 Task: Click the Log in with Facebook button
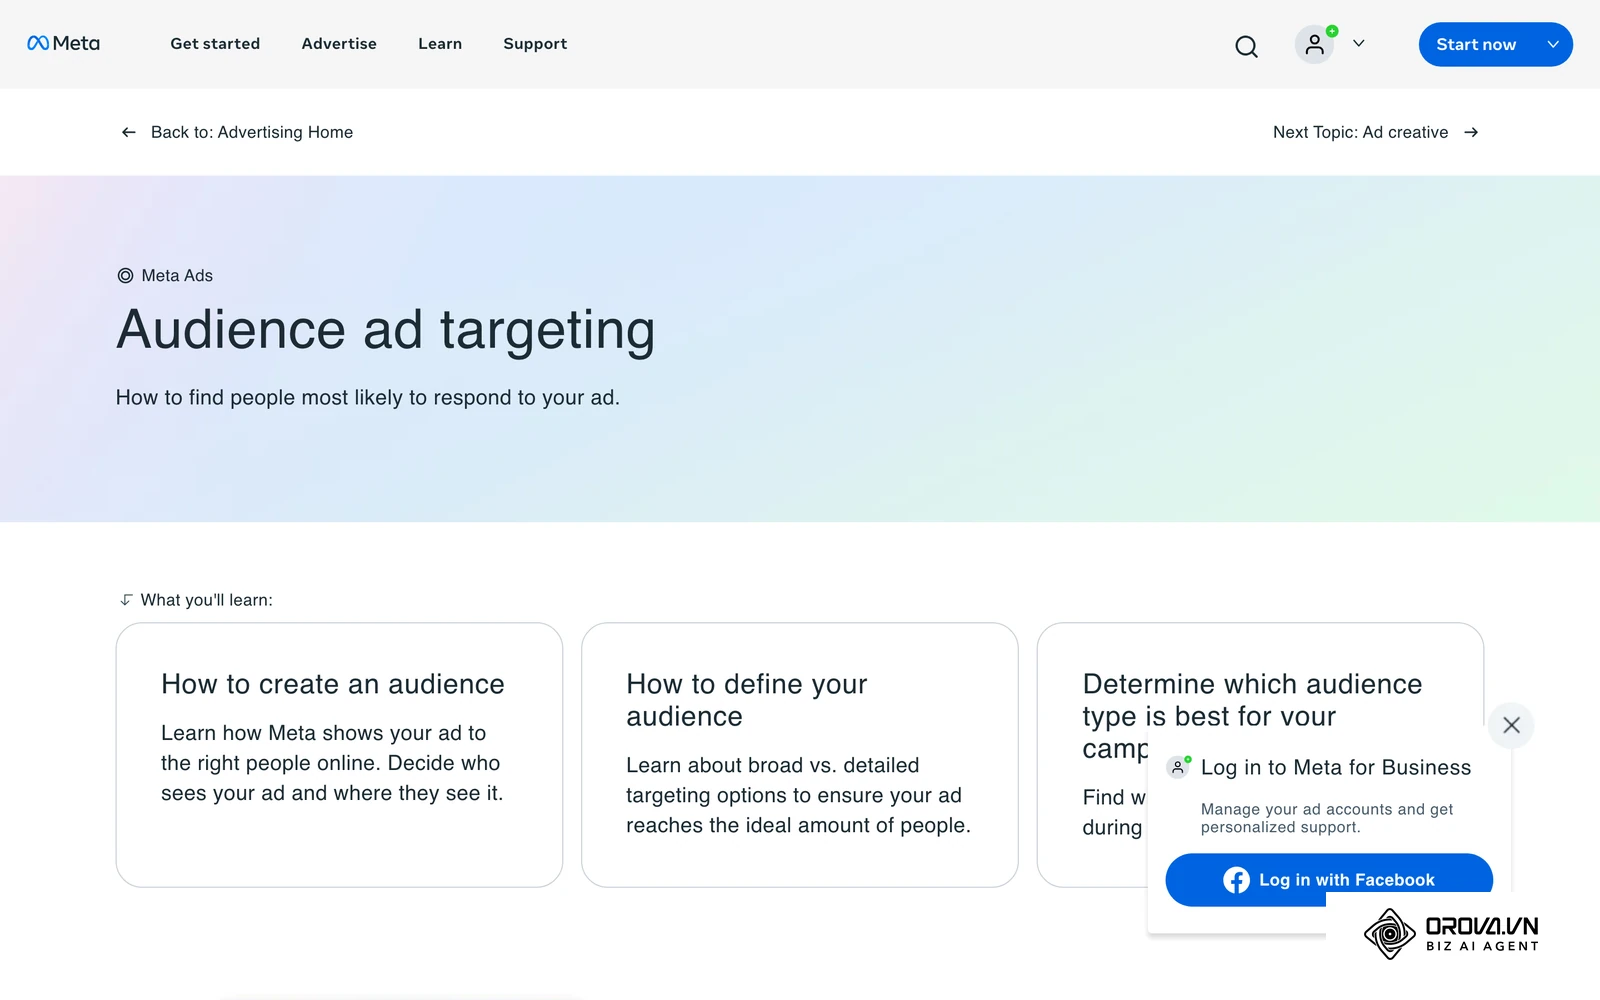tap(1329, 880)
